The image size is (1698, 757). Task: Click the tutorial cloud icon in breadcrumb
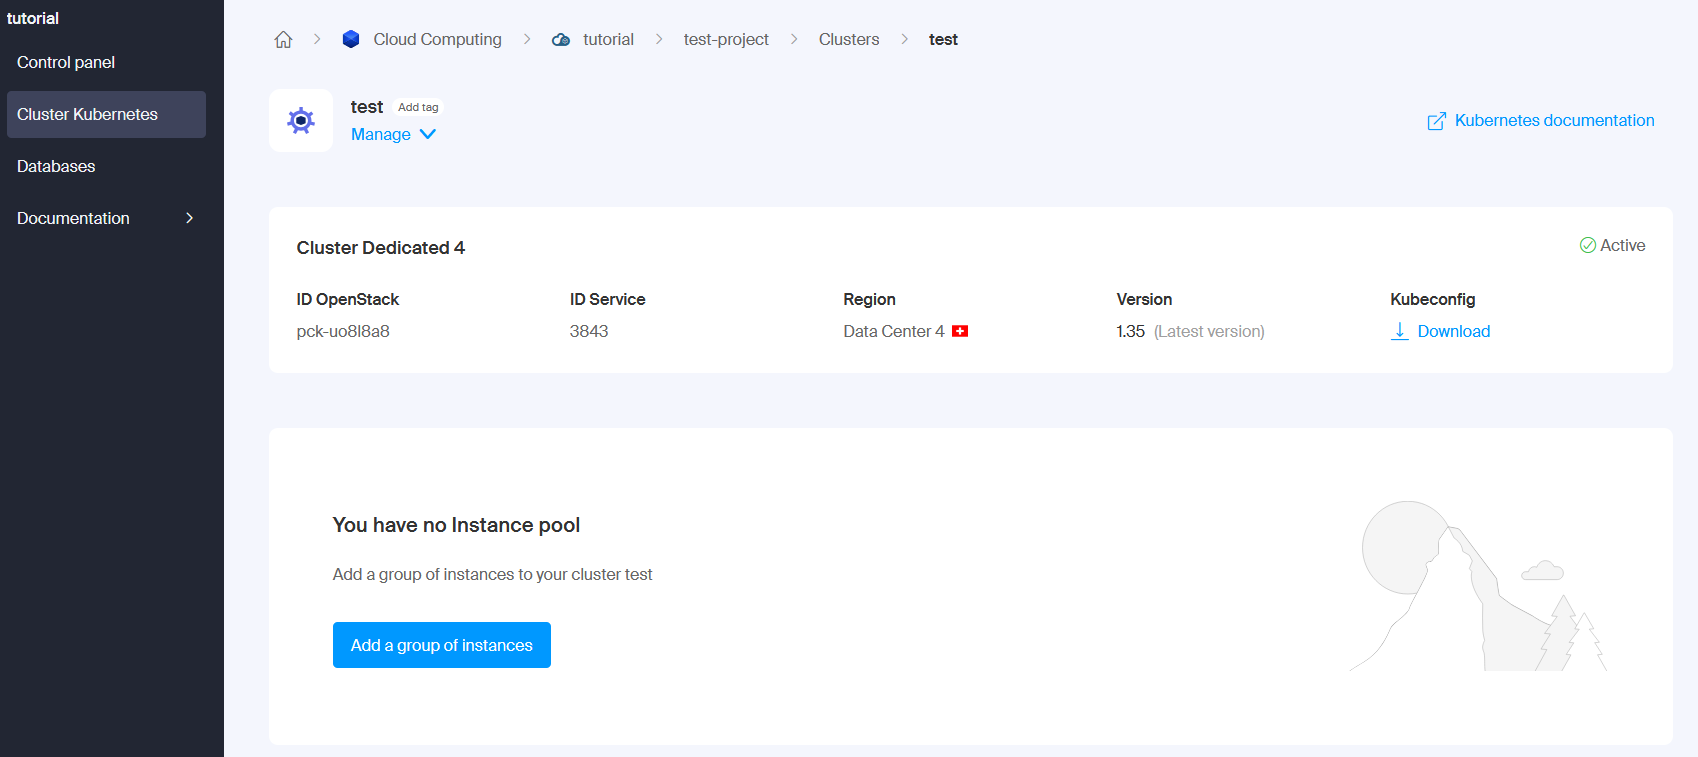click(561, 40)
